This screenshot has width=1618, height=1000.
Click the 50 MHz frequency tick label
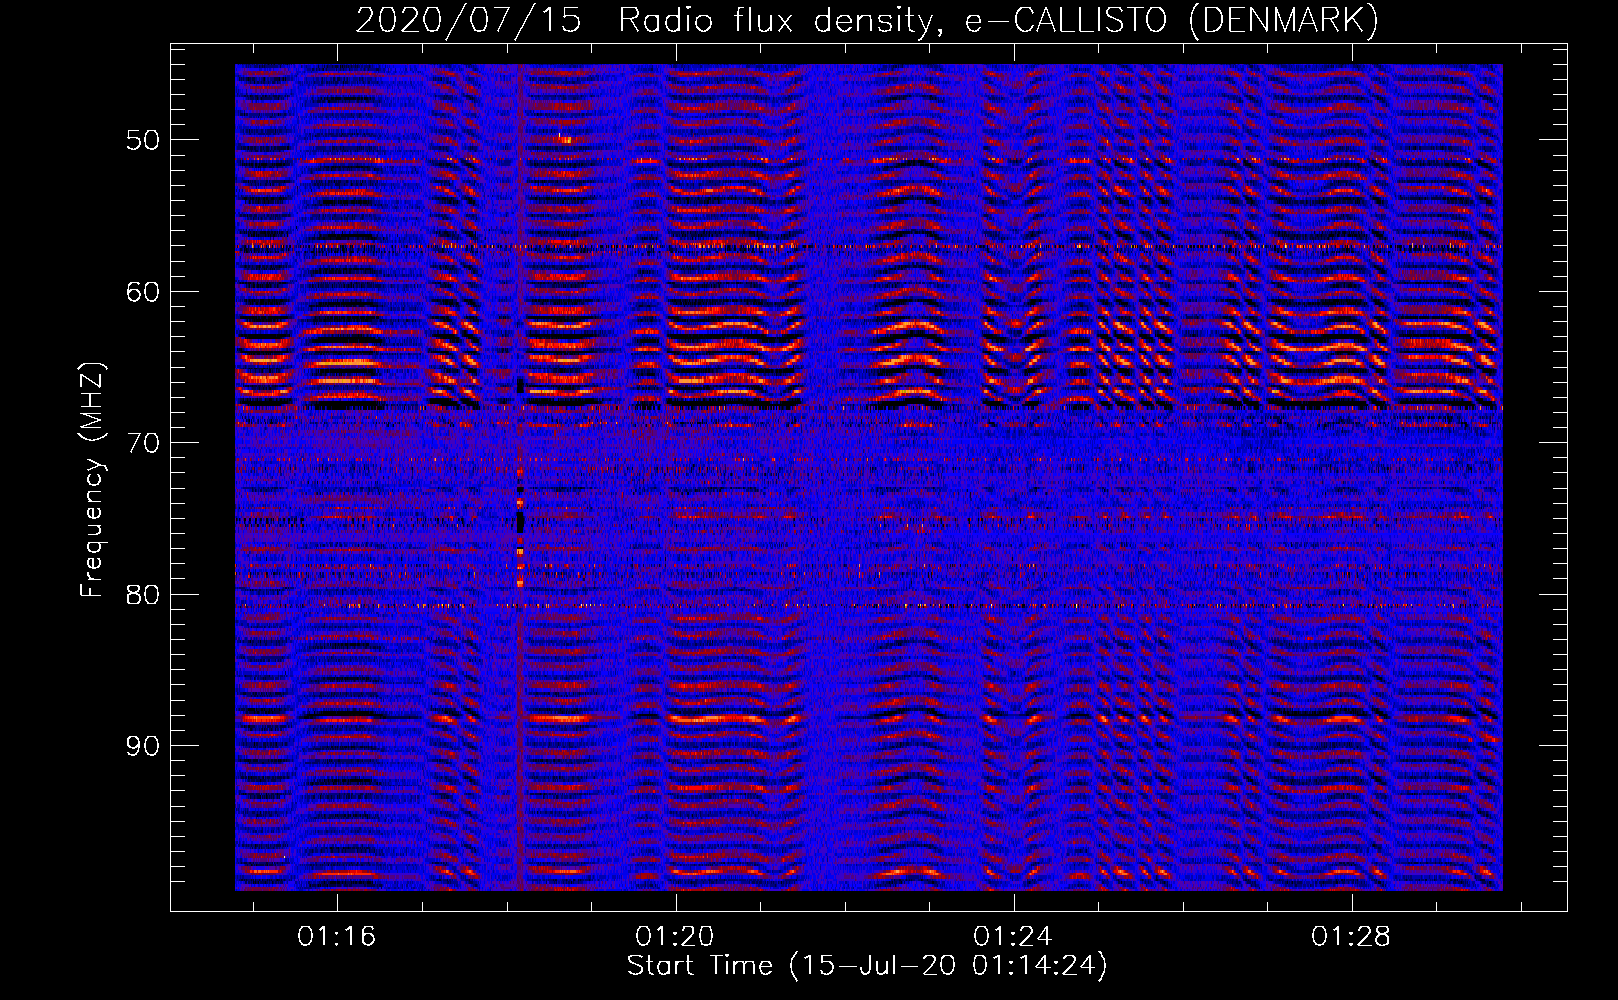click(143, 140)
